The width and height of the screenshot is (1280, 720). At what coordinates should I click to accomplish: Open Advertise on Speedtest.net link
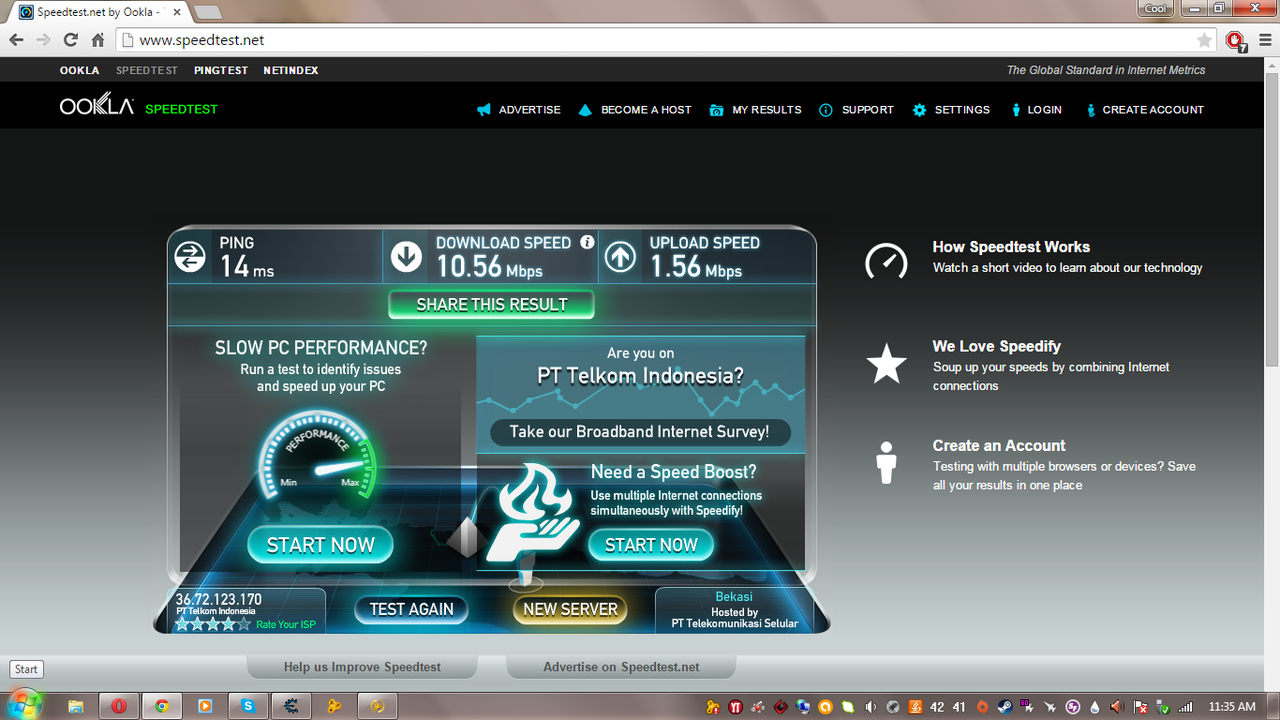coord(621,667)
